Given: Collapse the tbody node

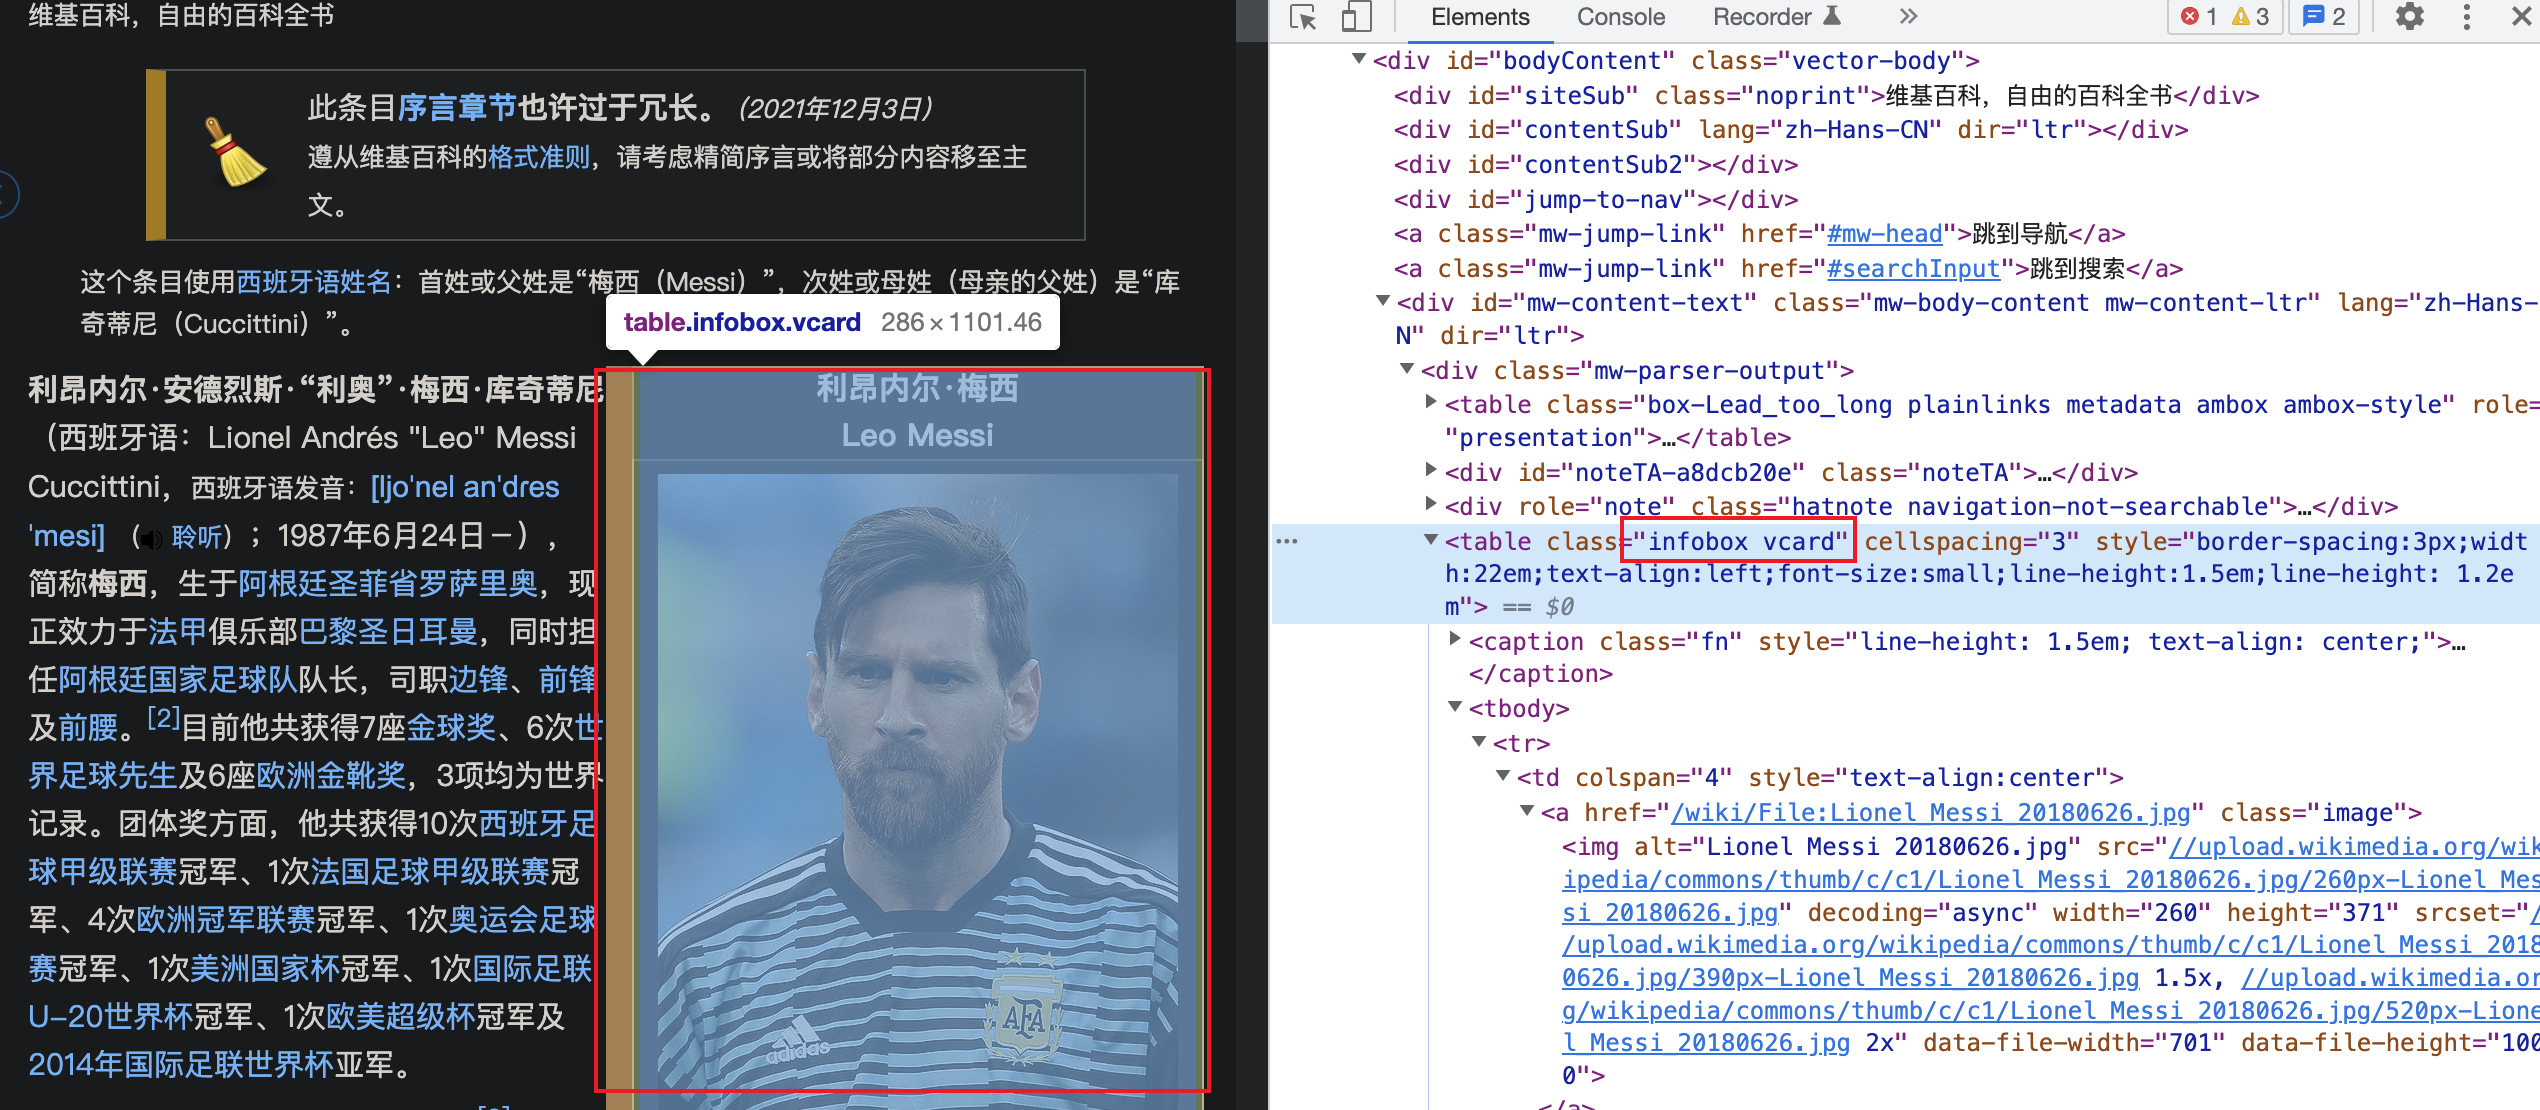Looking at the screenshot, I should (x=1455, y=707).
